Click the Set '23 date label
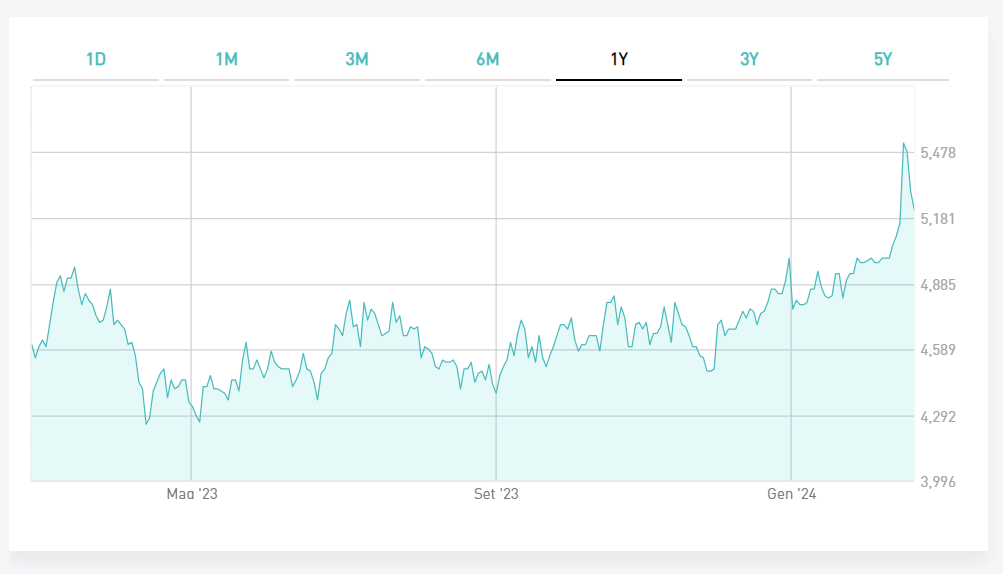Screen dimensions: 1003x574 click(496, 494)
